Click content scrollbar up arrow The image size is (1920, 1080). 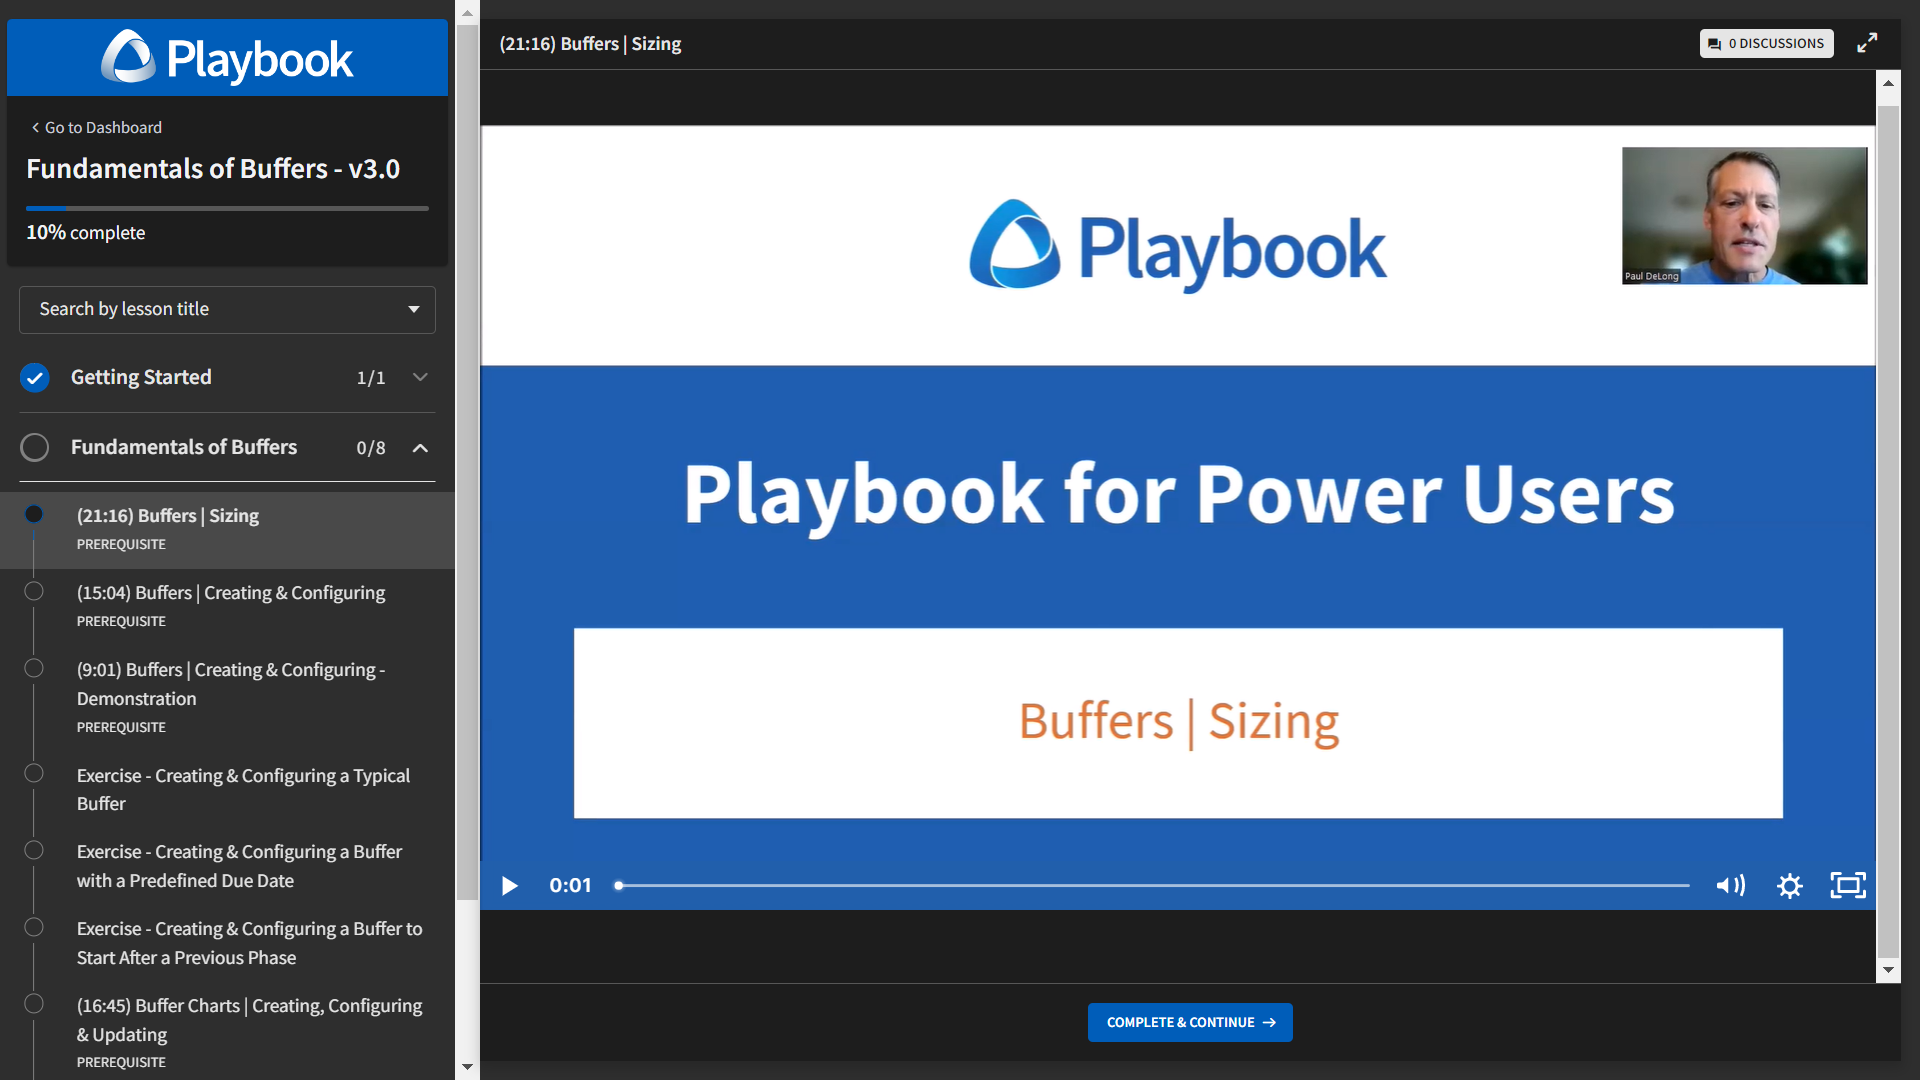click(x=1888, y=84)
